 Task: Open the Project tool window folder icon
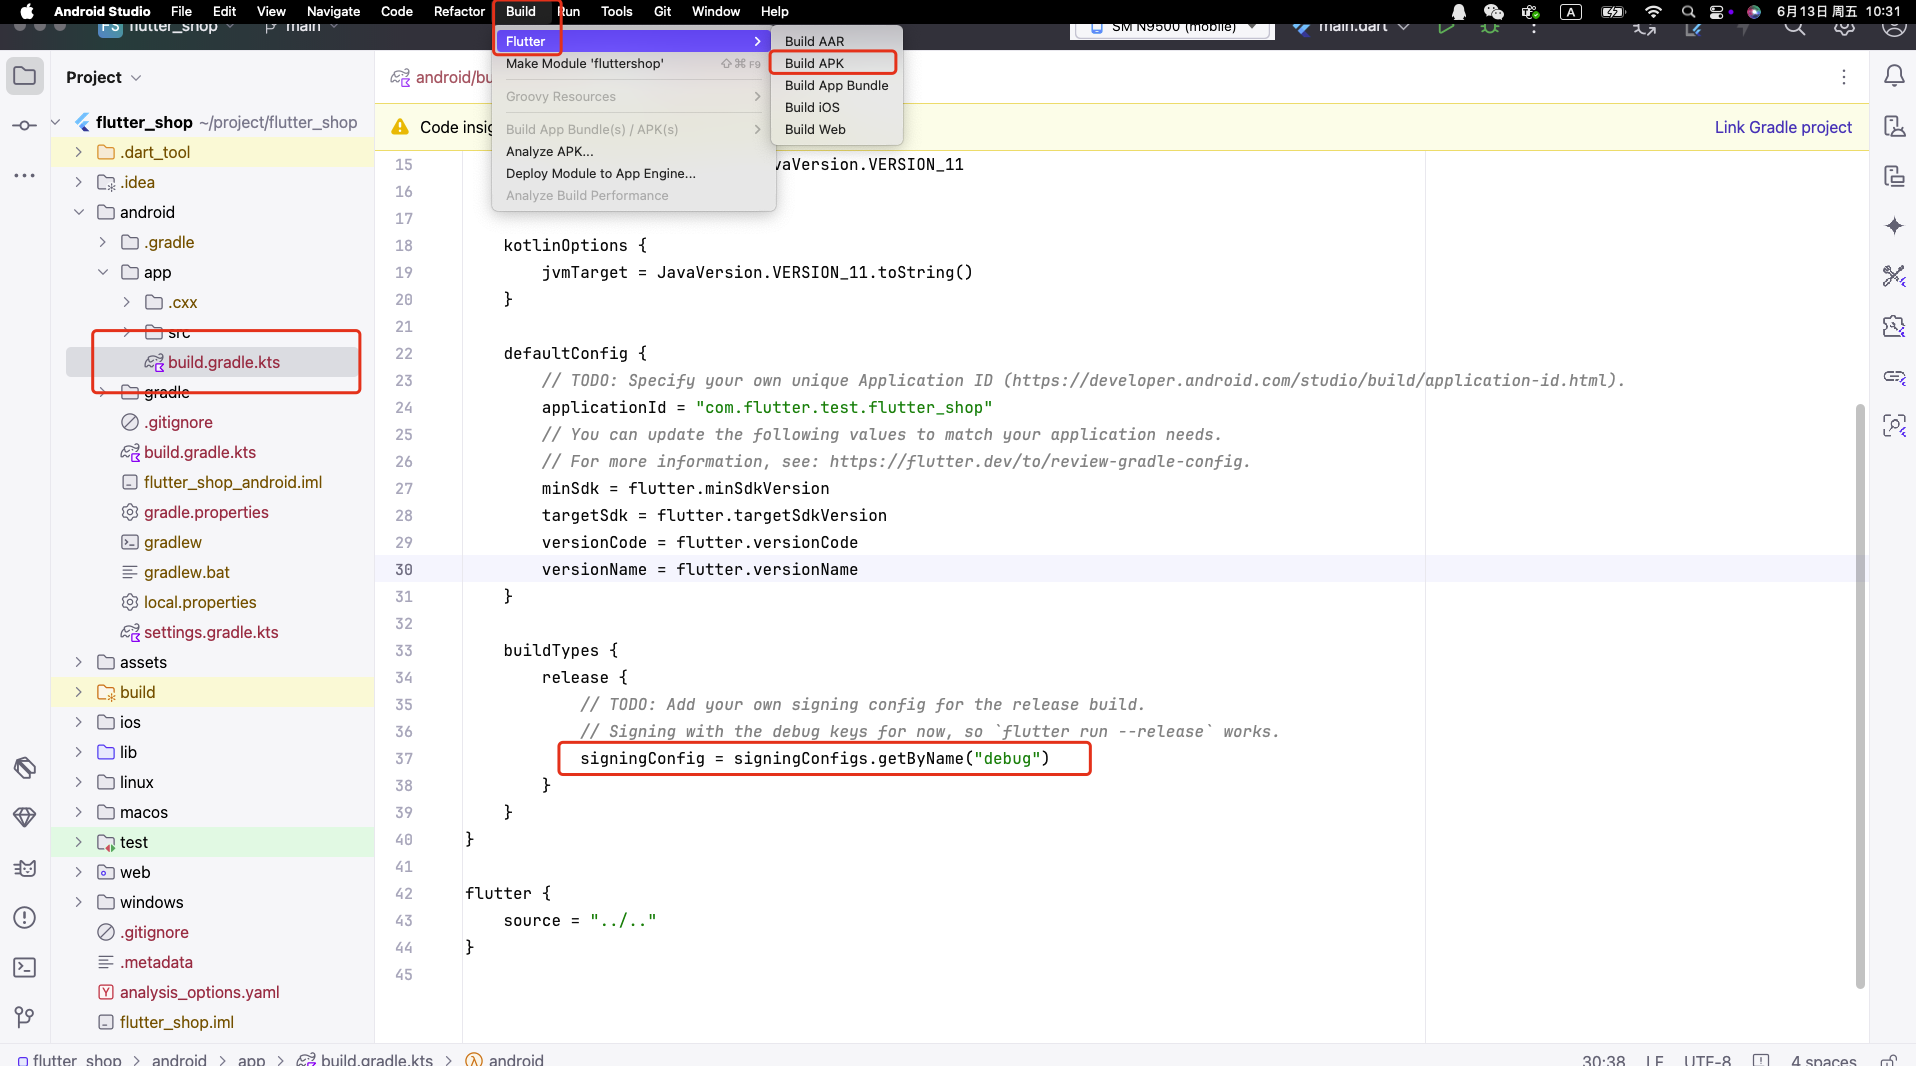[25, 77]
